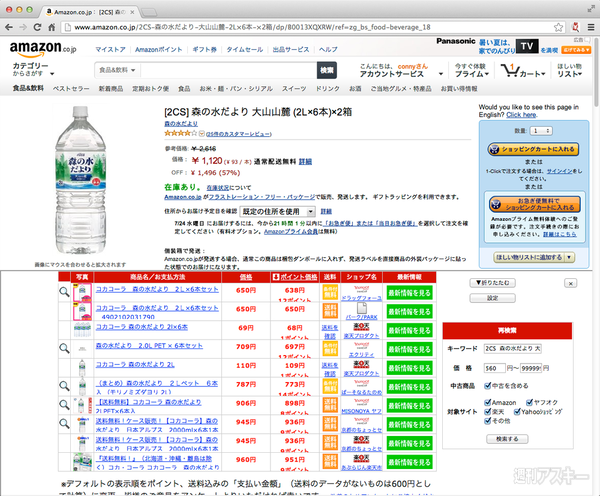Open the 既定の住所を使用 address dropdown
This screenshot has width=600, height=496.
pos(277,211)
